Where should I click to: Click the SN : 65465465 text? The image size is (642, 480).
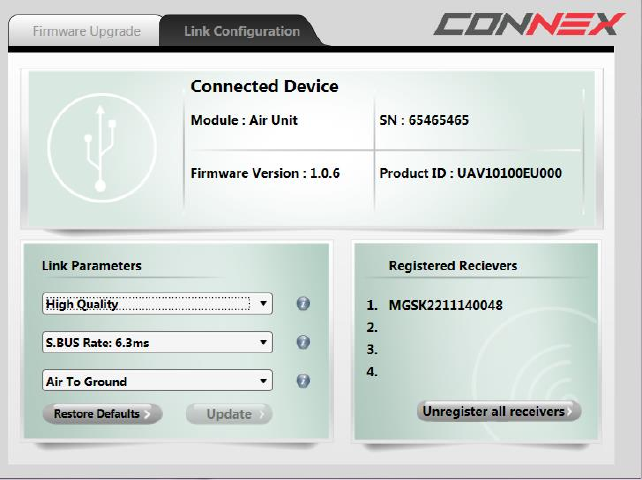424,120
